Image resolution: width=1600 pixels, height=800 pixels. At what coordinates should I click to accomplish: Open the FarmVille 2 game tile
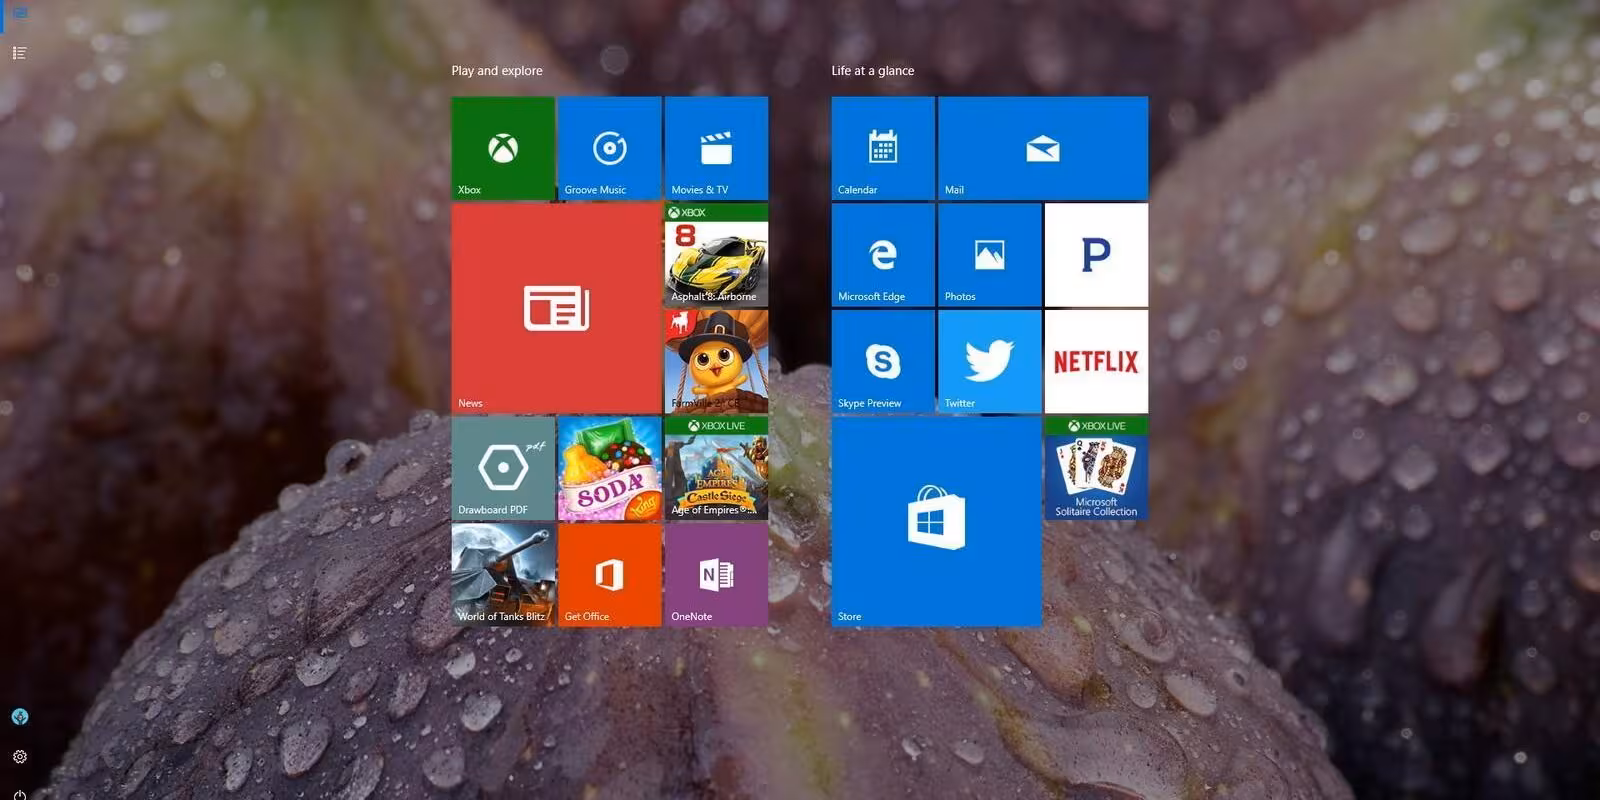[x=716, y=361]
